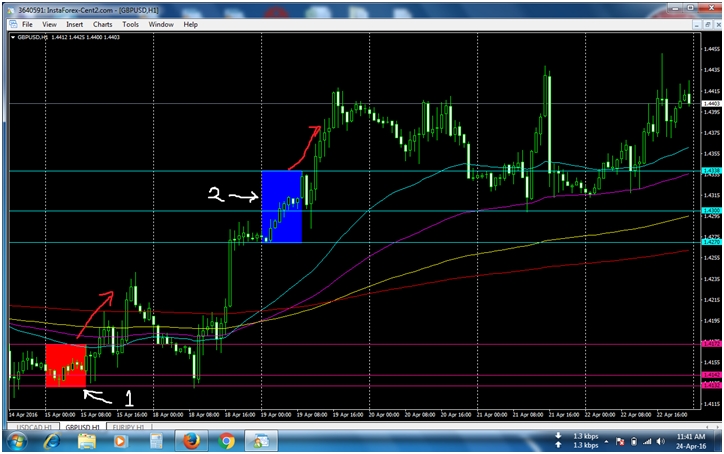Click the GBPUSD,H1 chart header dropdown triangle
724x454 pixels.
13,37
